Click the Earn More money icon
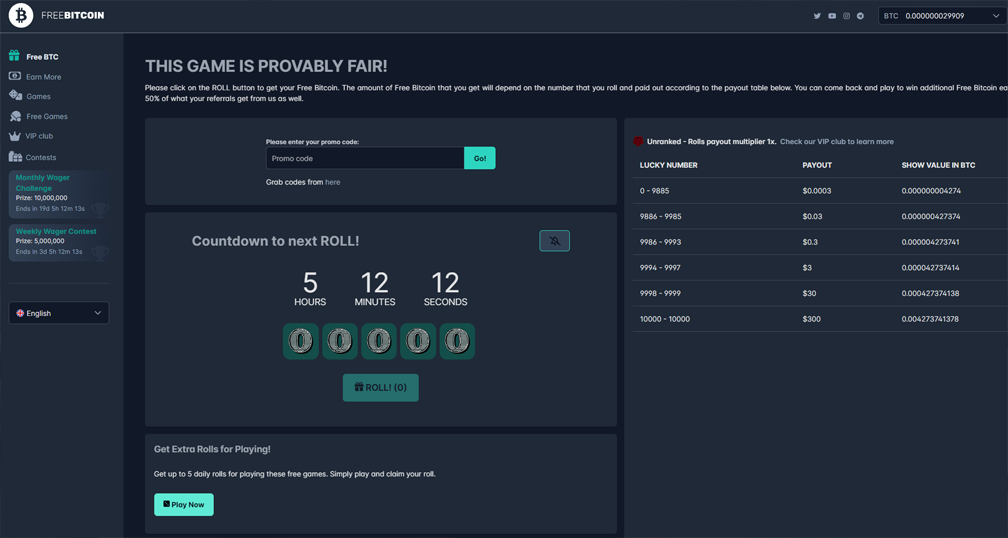This screenshot has width=1008, height=538. [x=15, y=76]
